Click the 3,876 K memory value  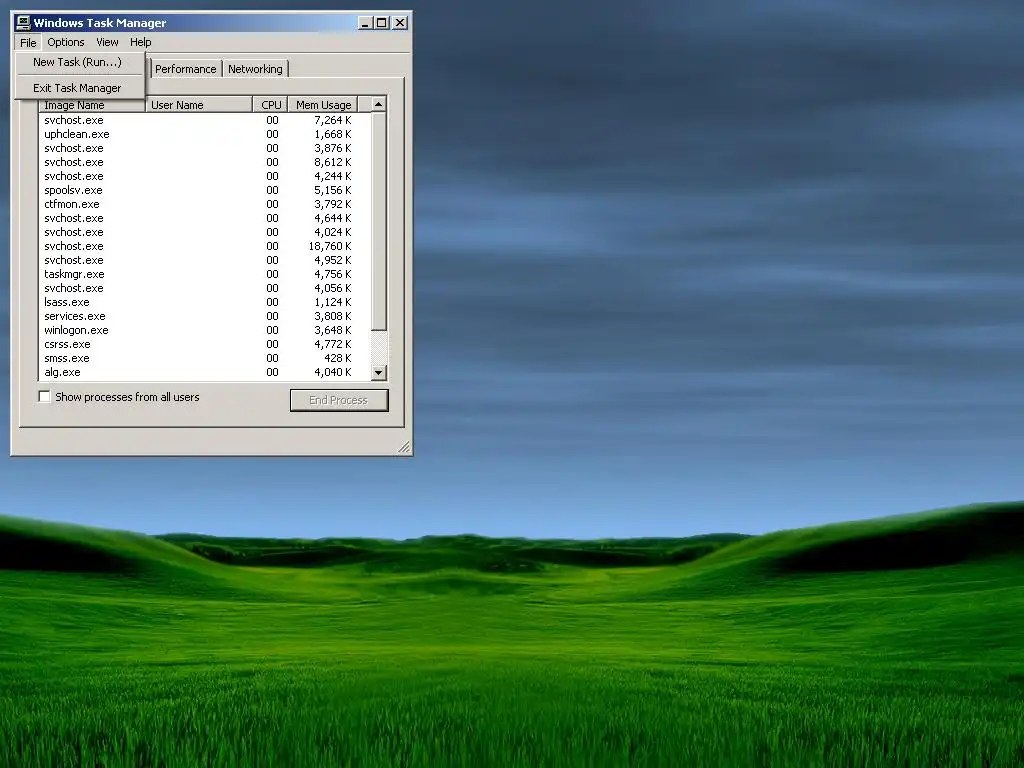[332, 148]
